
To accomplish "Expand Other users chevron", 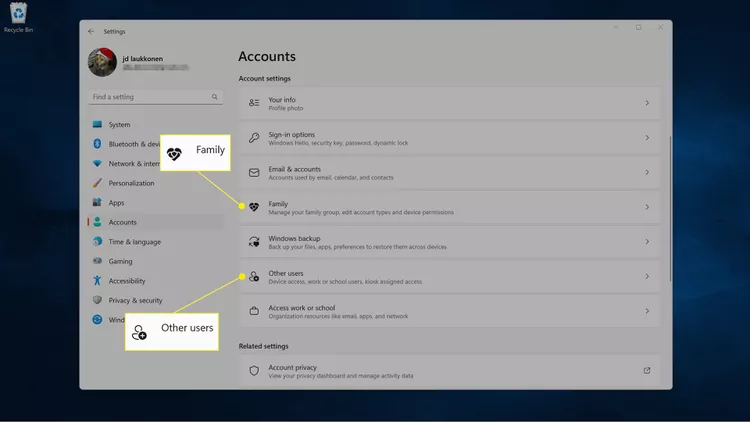I will 647,277.
